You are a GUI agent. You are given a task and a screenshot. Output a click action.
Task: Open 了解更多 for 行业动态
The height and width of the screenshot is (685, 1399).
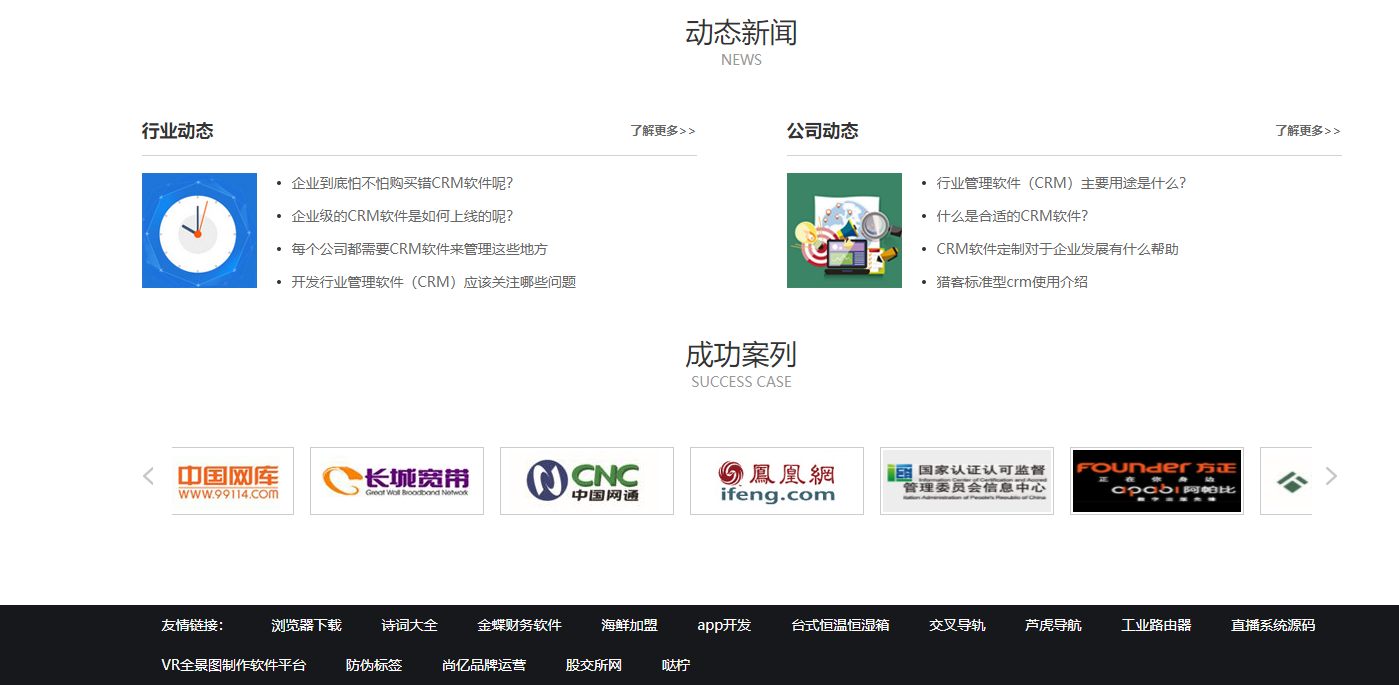coord(663,131)
